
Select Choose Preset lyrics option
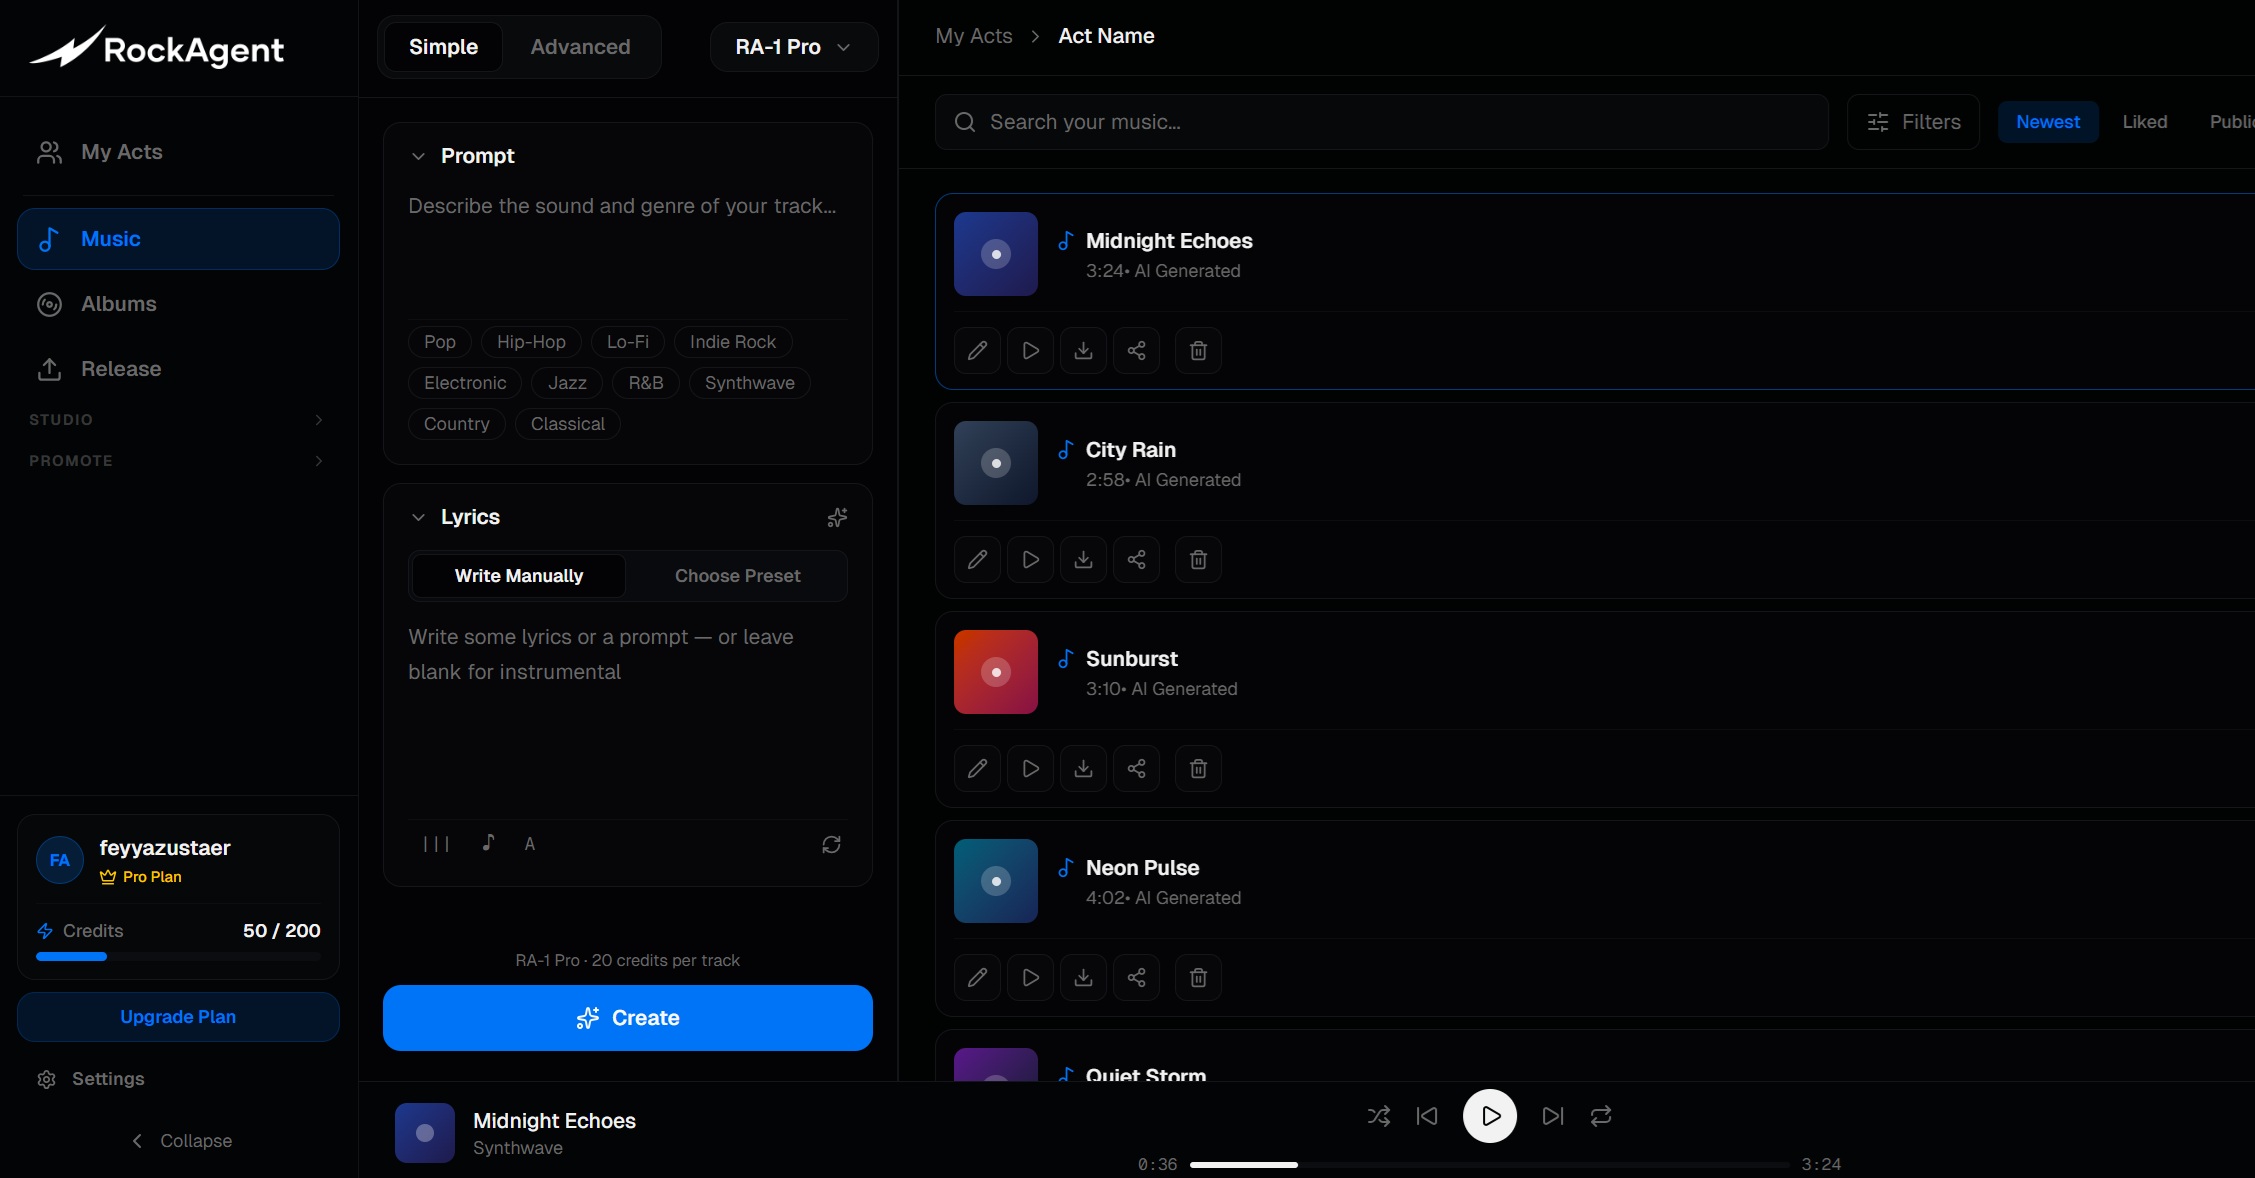pos(737,576)
